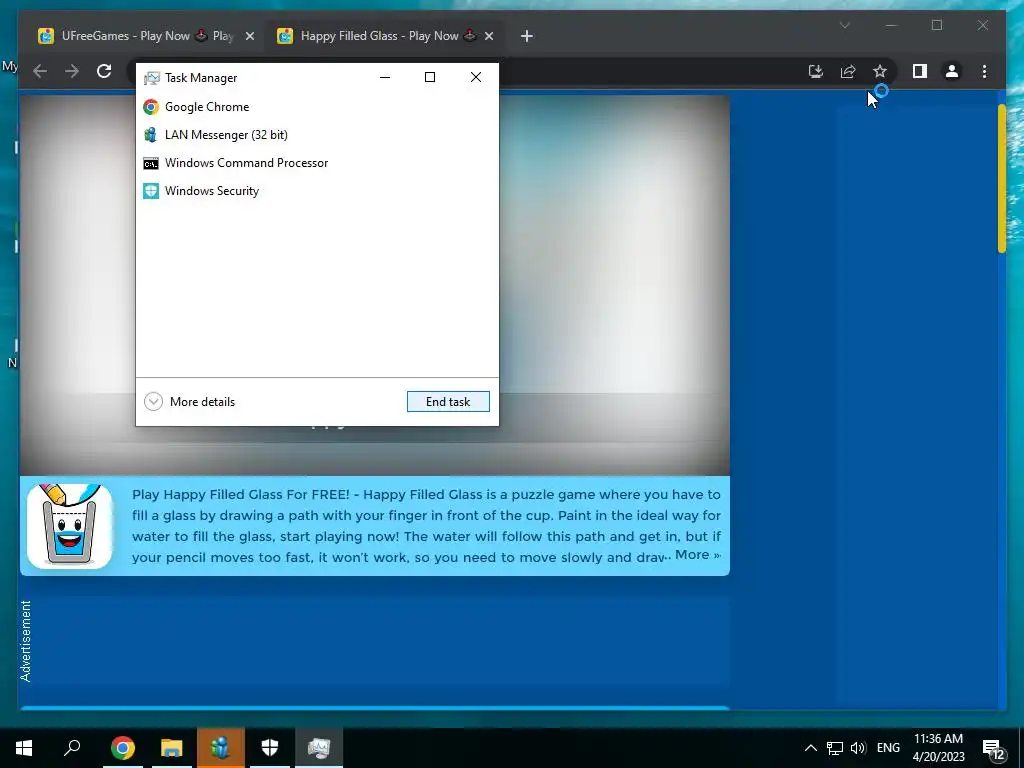Click Task Manager taskbar icon

319,748
